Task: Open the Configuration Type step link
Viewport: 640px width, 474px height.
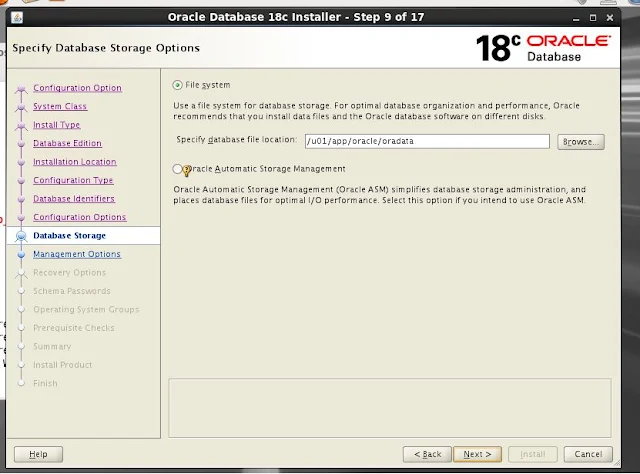Action: tap(73, 180)
